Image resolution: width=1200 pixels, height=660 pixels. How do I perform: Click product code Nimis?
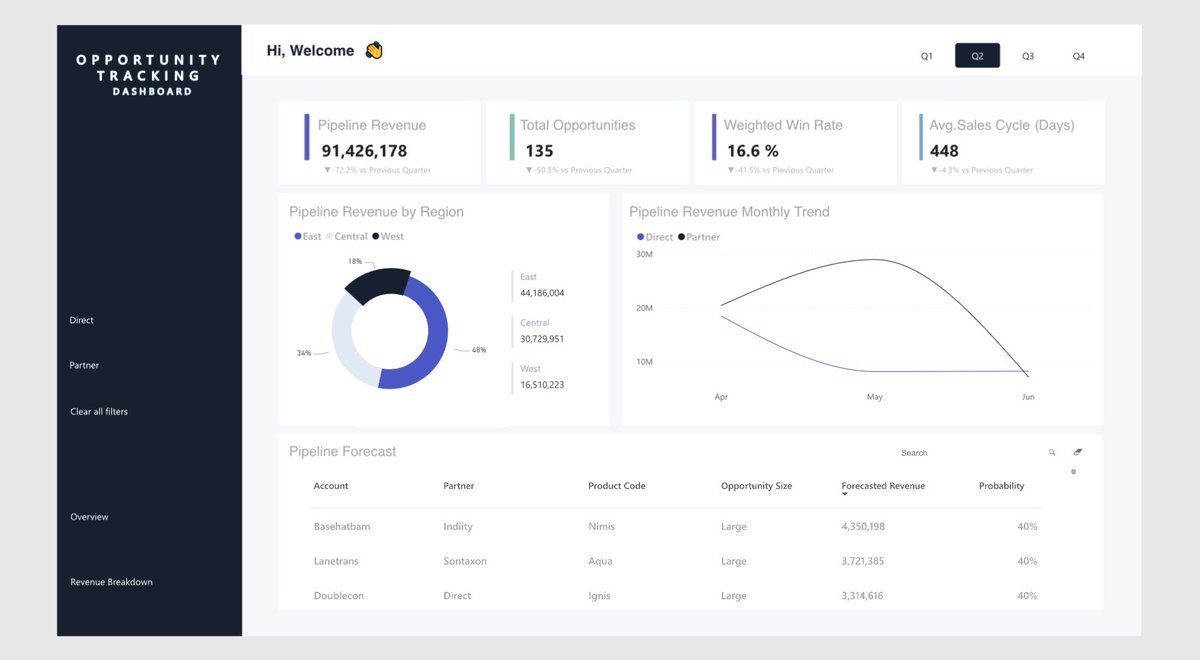(x=602, y=526)
